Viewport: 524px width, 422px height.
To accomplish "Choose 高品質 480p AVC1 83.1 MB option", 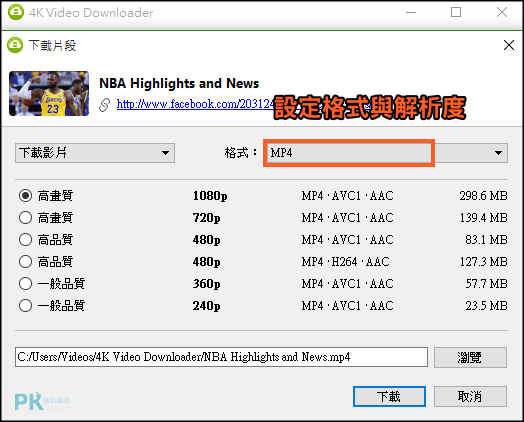I will point(25,240).
